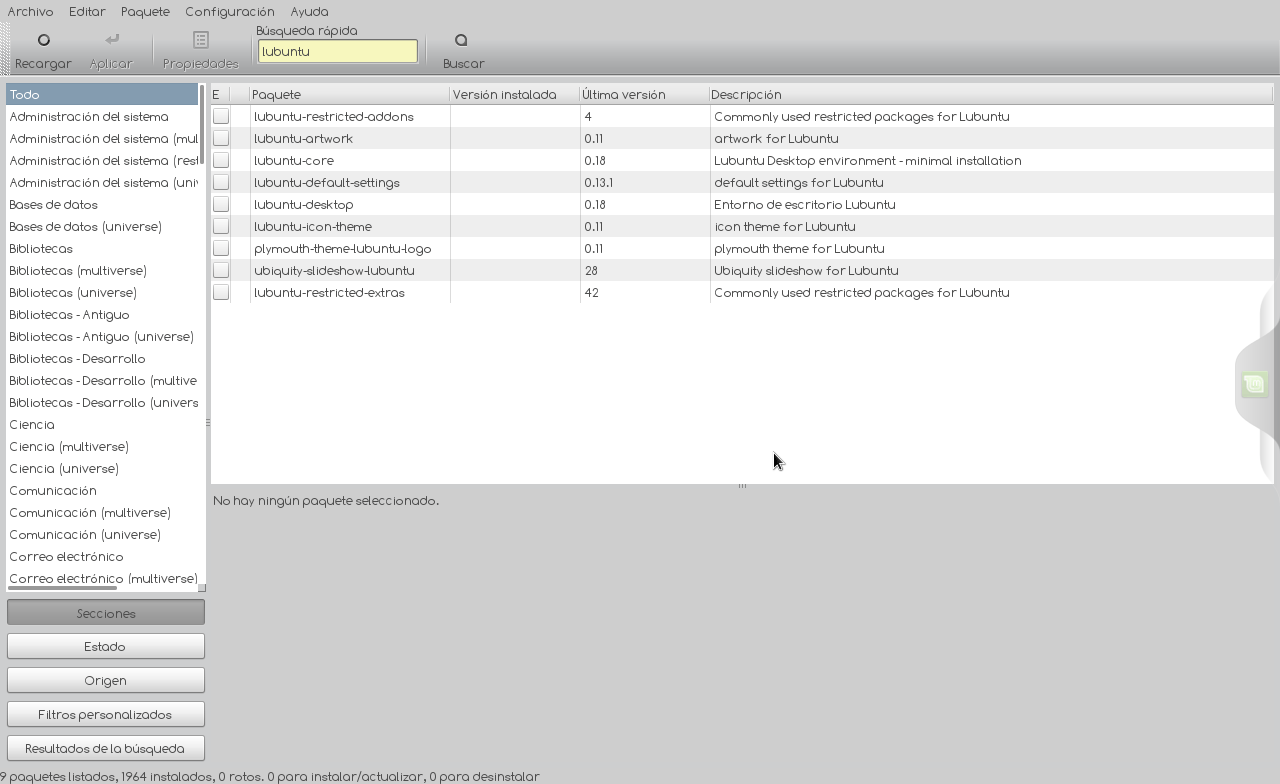Mark the ubiquity-slideshow-lubuntu checkbox
Image resolution: width=1280 pixels, height=784 pixels.
click(221, 270)
